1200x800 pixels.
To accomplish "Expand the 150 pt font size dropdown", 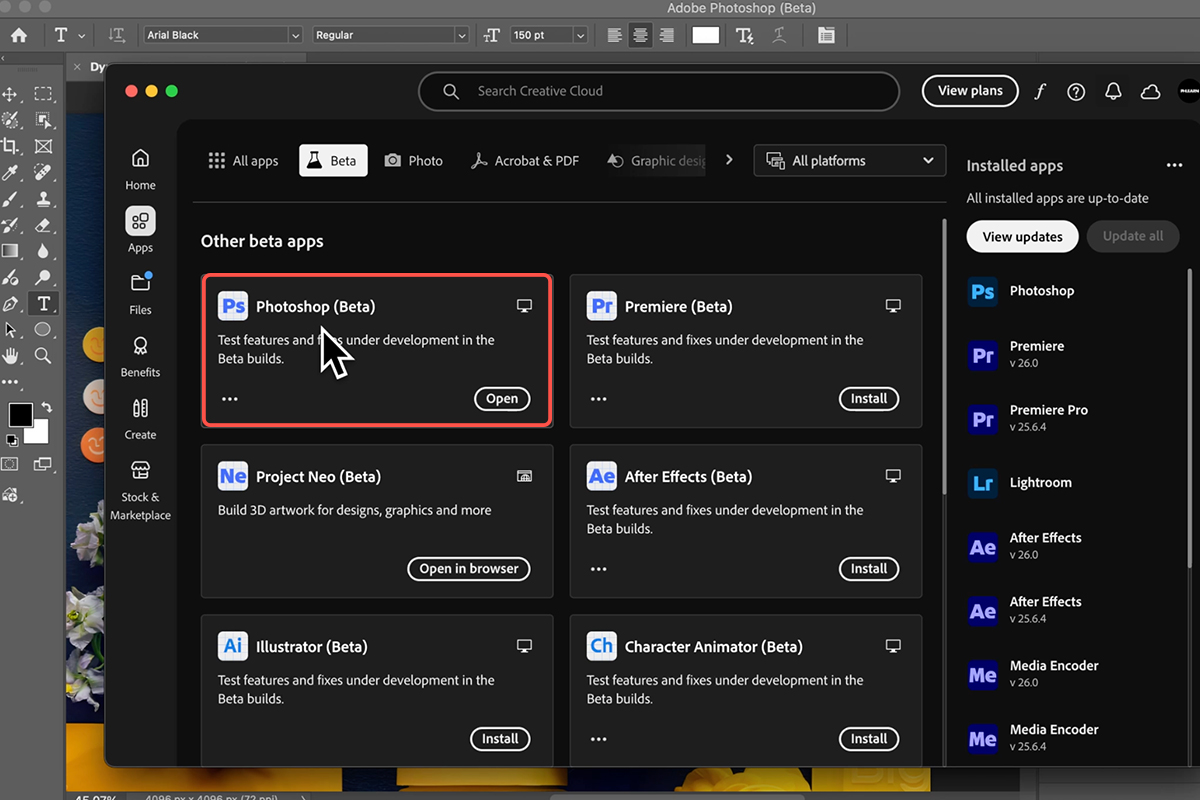I will click(x=580, y=35).
